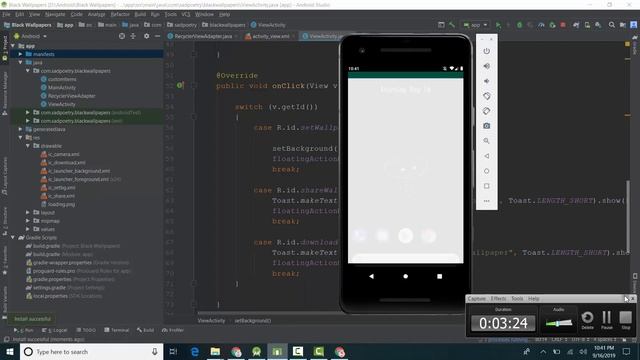Expand the generatedJava folder
The image size is (640, 360).
(x=20, y=129)
